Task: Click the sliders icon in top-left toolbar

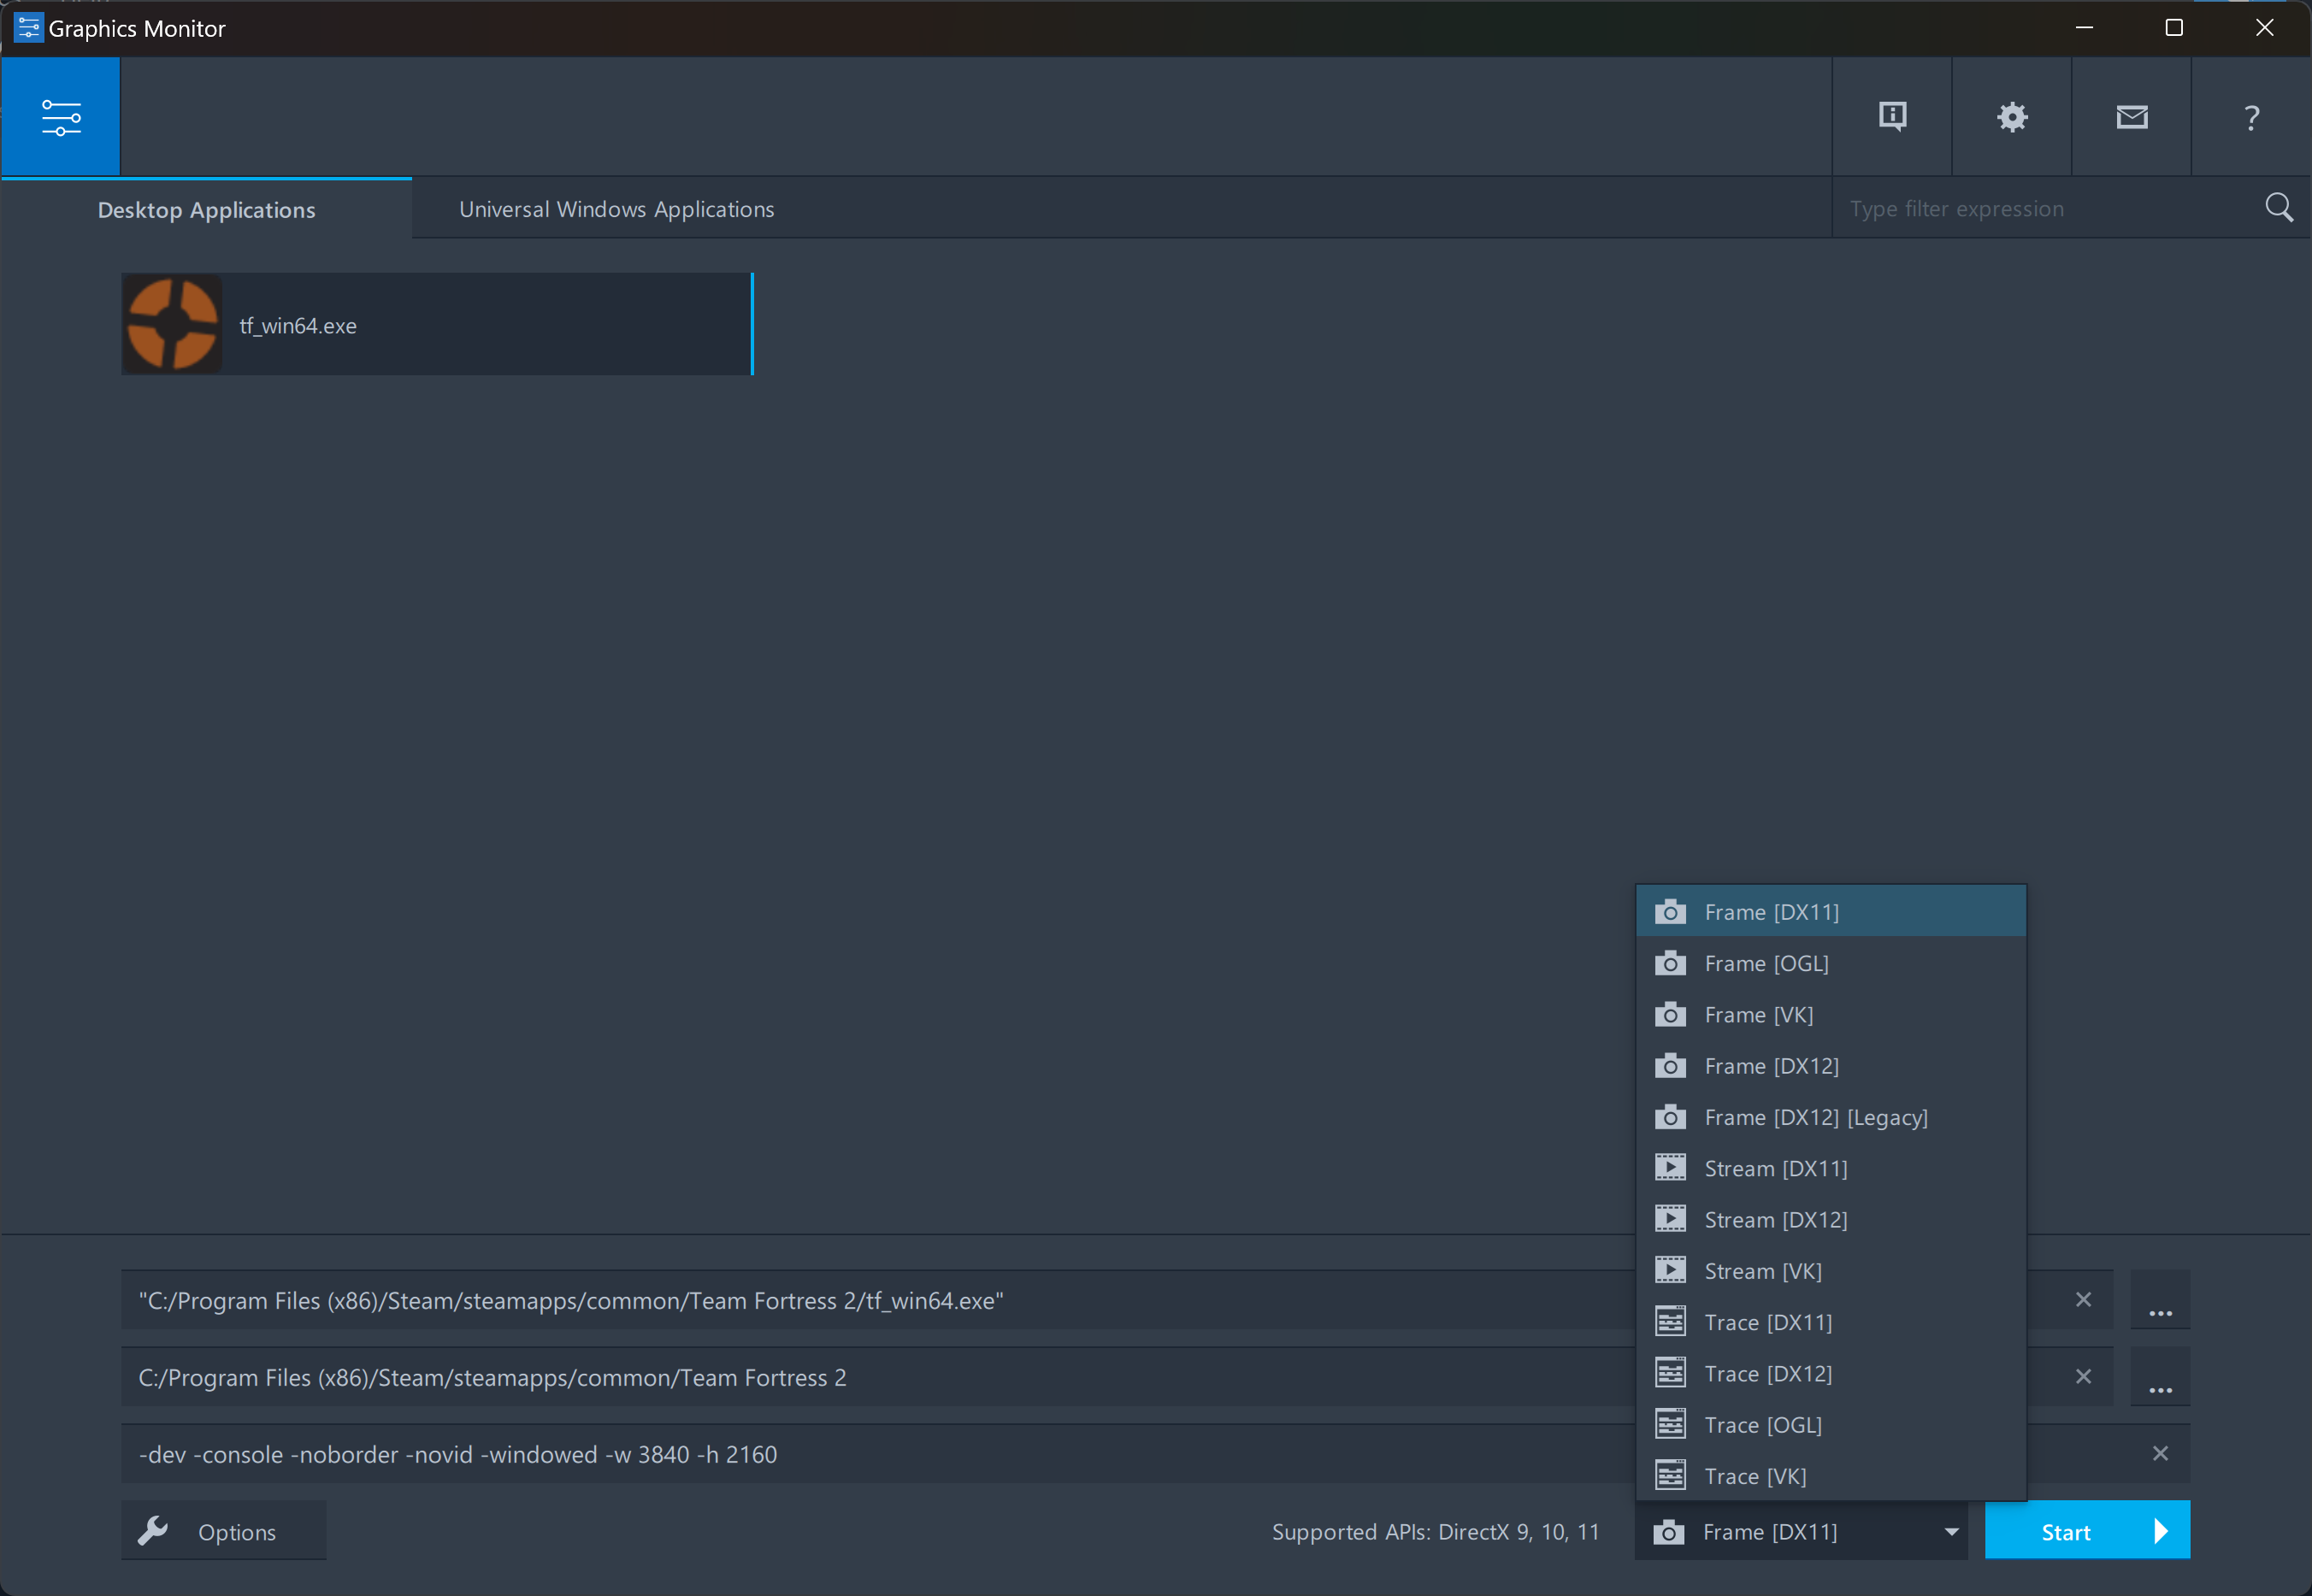Action: [x=61, y=117]
